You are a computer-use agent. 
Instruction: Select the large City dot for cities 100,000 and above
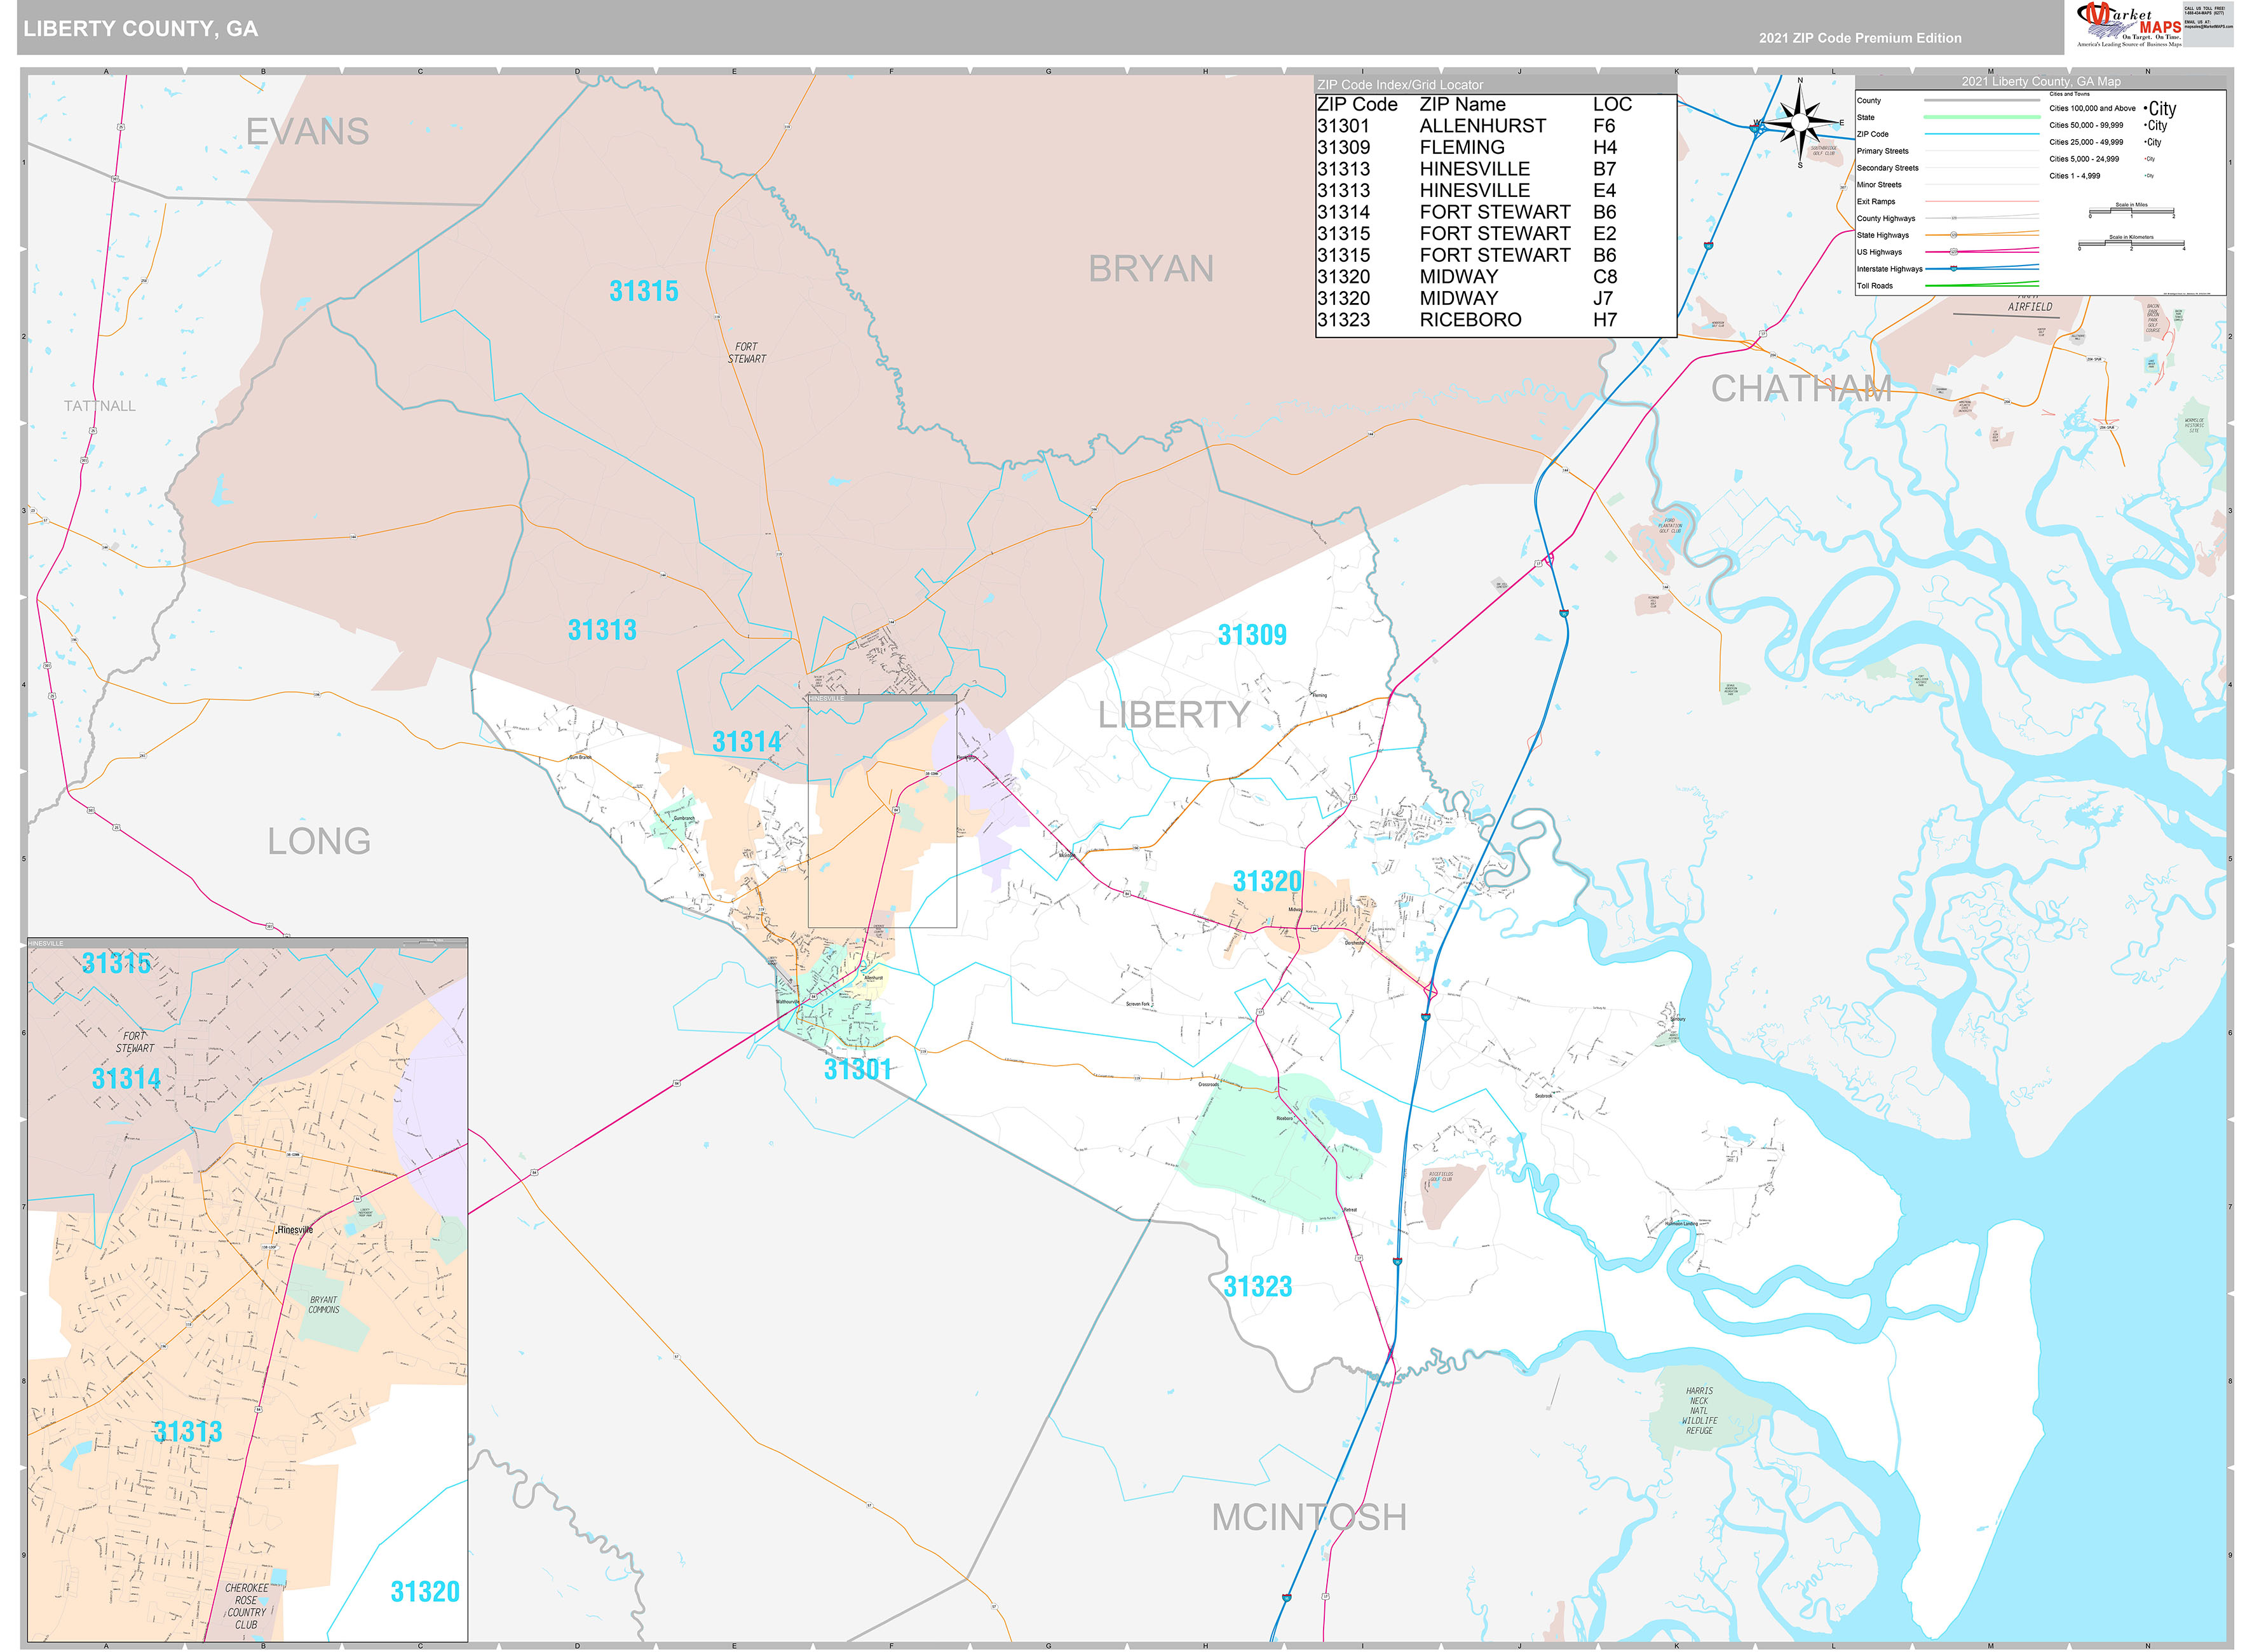[2146, 108]
